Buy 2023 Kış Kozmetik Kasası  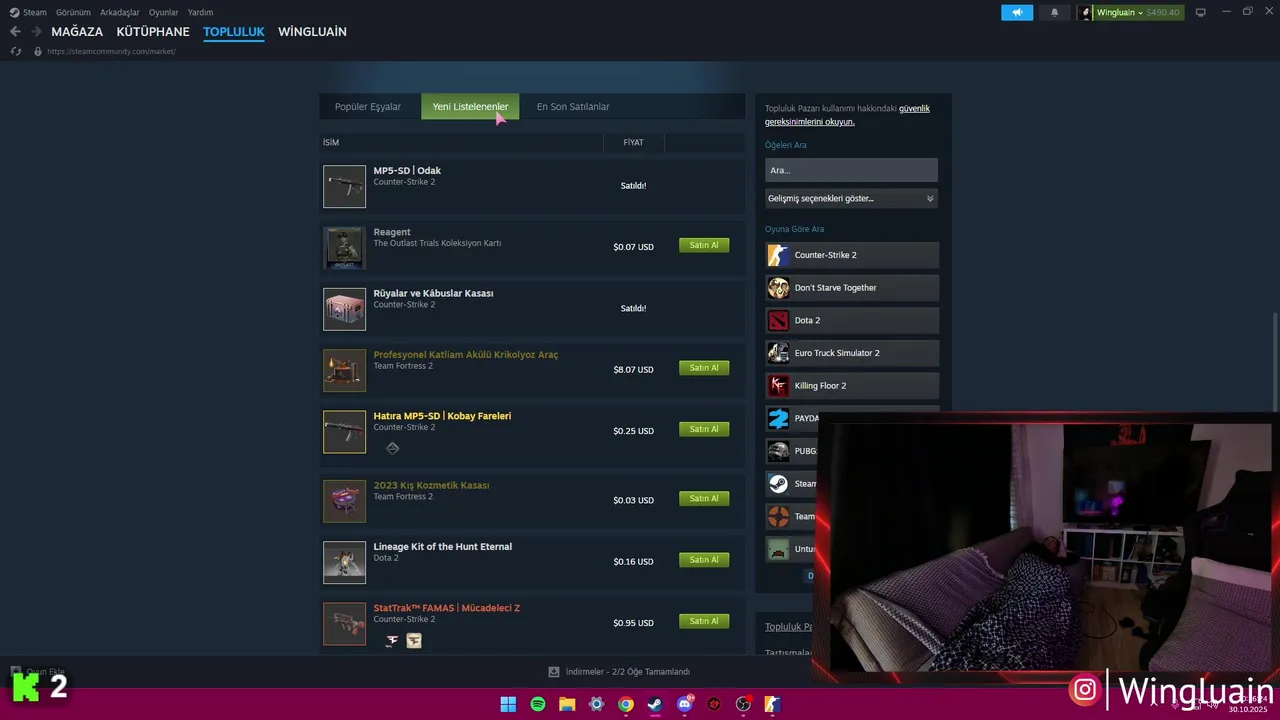click(704, 498)
